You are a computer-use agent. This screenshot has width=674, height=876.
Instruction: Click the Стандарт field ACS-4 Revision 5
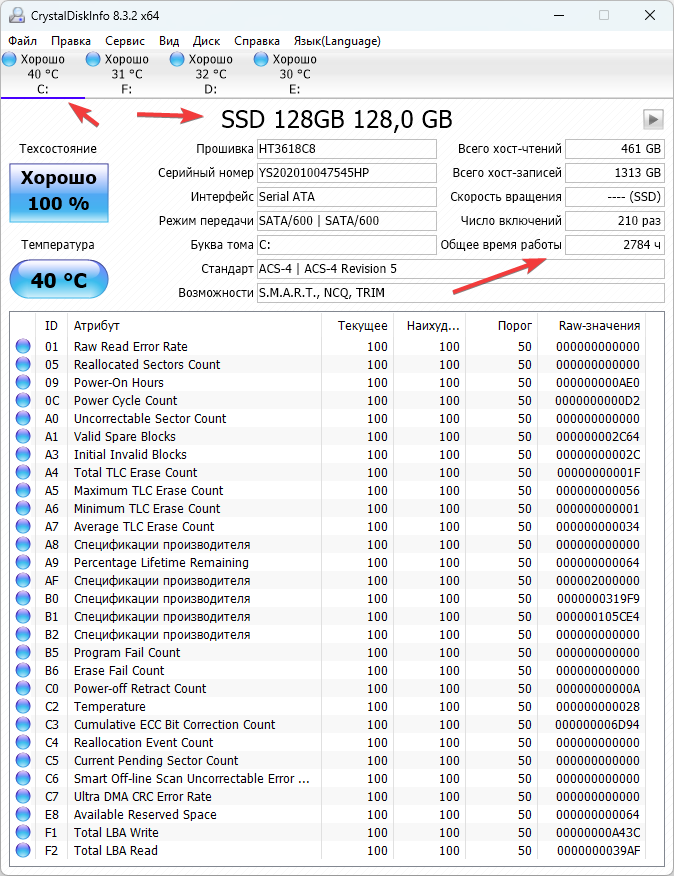(x=461, y=269)
